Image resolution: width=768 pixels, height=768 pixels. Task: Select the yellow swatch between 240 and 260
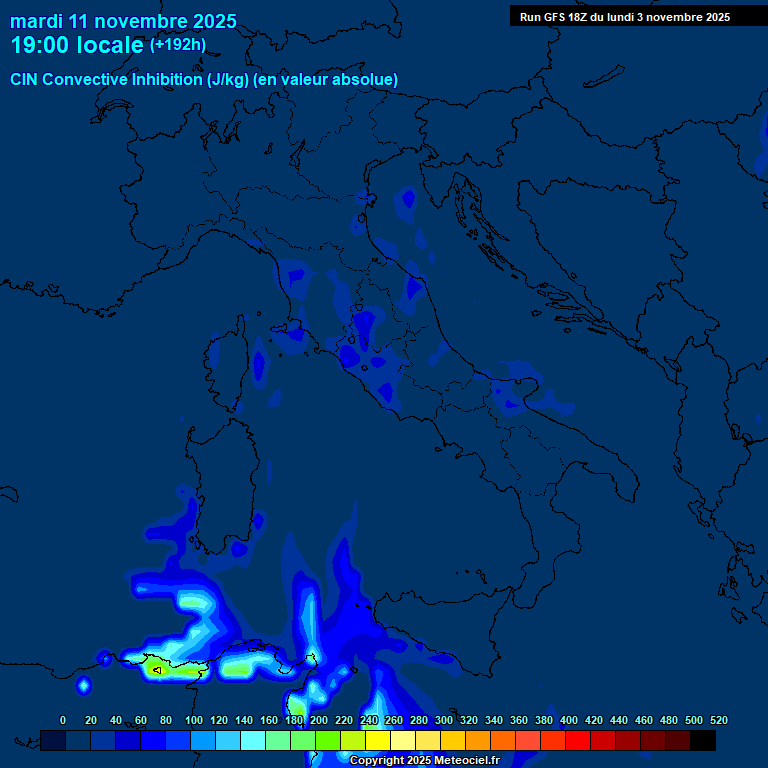378,741
